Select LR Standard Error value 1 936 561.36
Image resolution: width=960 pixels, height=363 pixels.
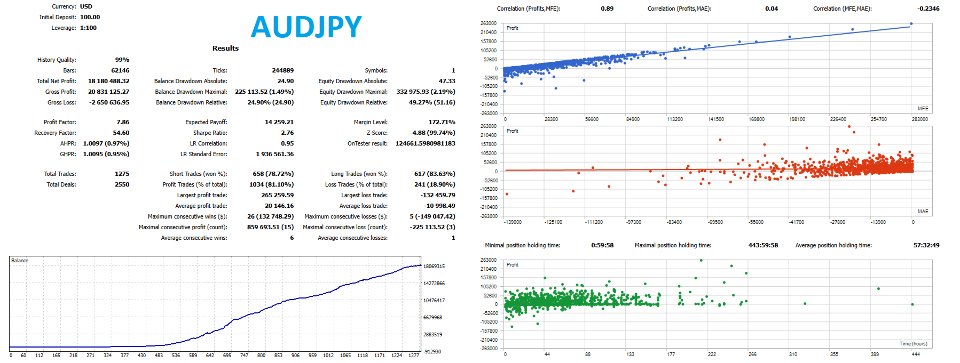[x=274, y=154]
